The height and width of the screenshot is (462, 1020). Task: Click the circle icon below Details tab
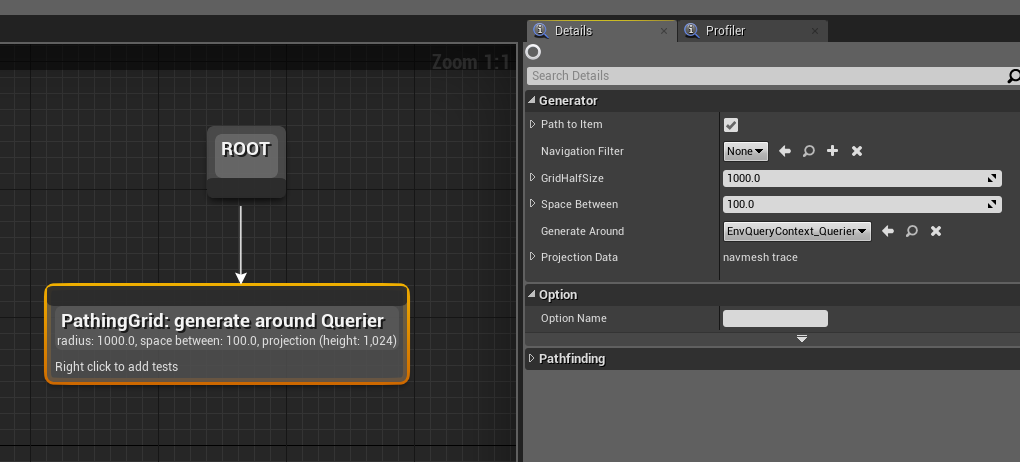tap(533, 52)
